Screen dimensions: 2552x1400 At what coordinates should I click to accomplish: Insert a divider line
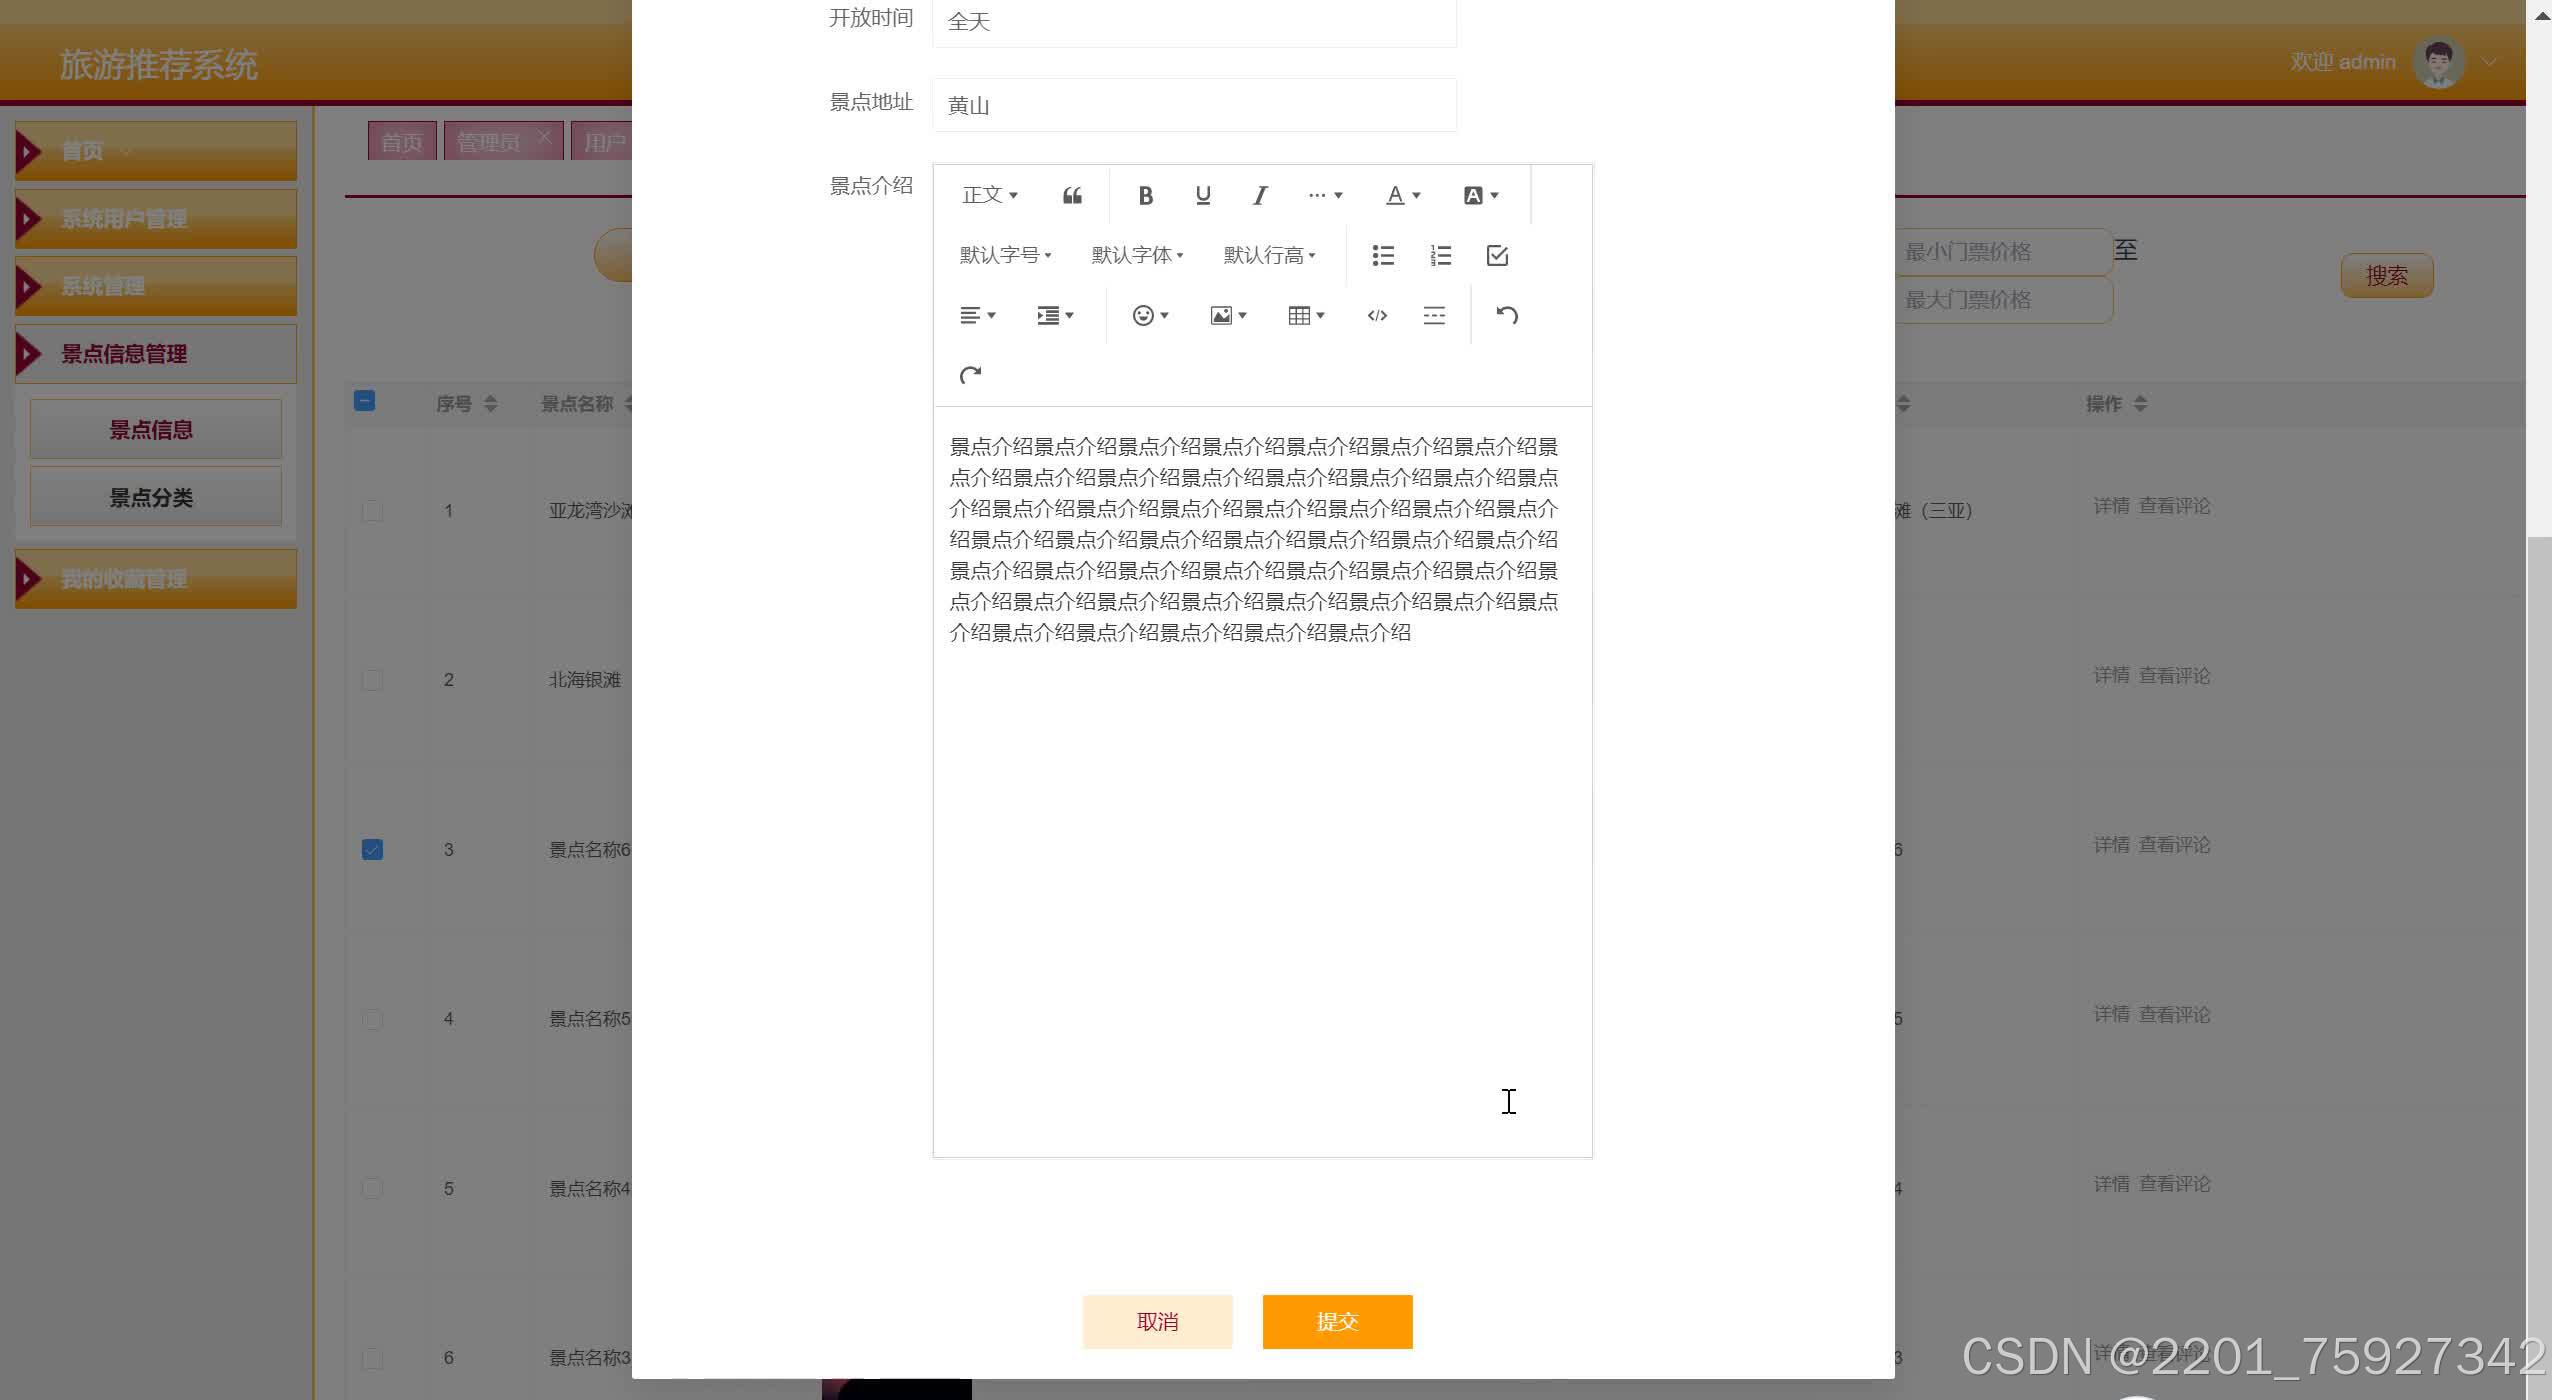pyautogui.click(x=1434, y=316)
